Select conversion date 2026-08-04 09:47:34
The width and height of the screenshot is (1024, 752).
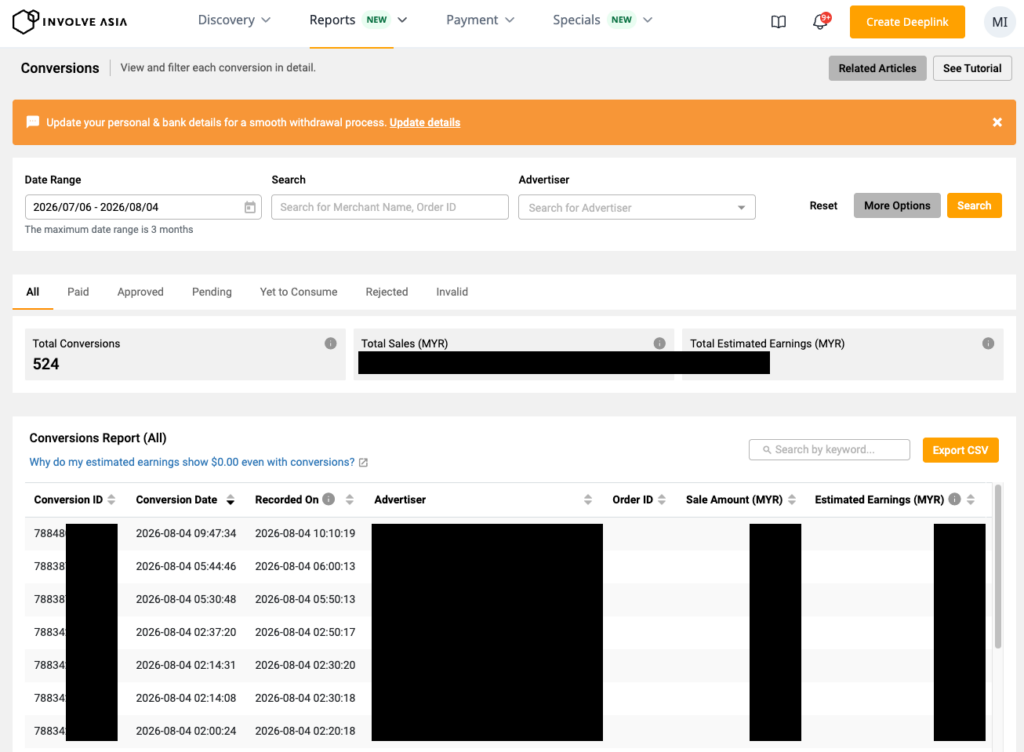click(186, 533)
